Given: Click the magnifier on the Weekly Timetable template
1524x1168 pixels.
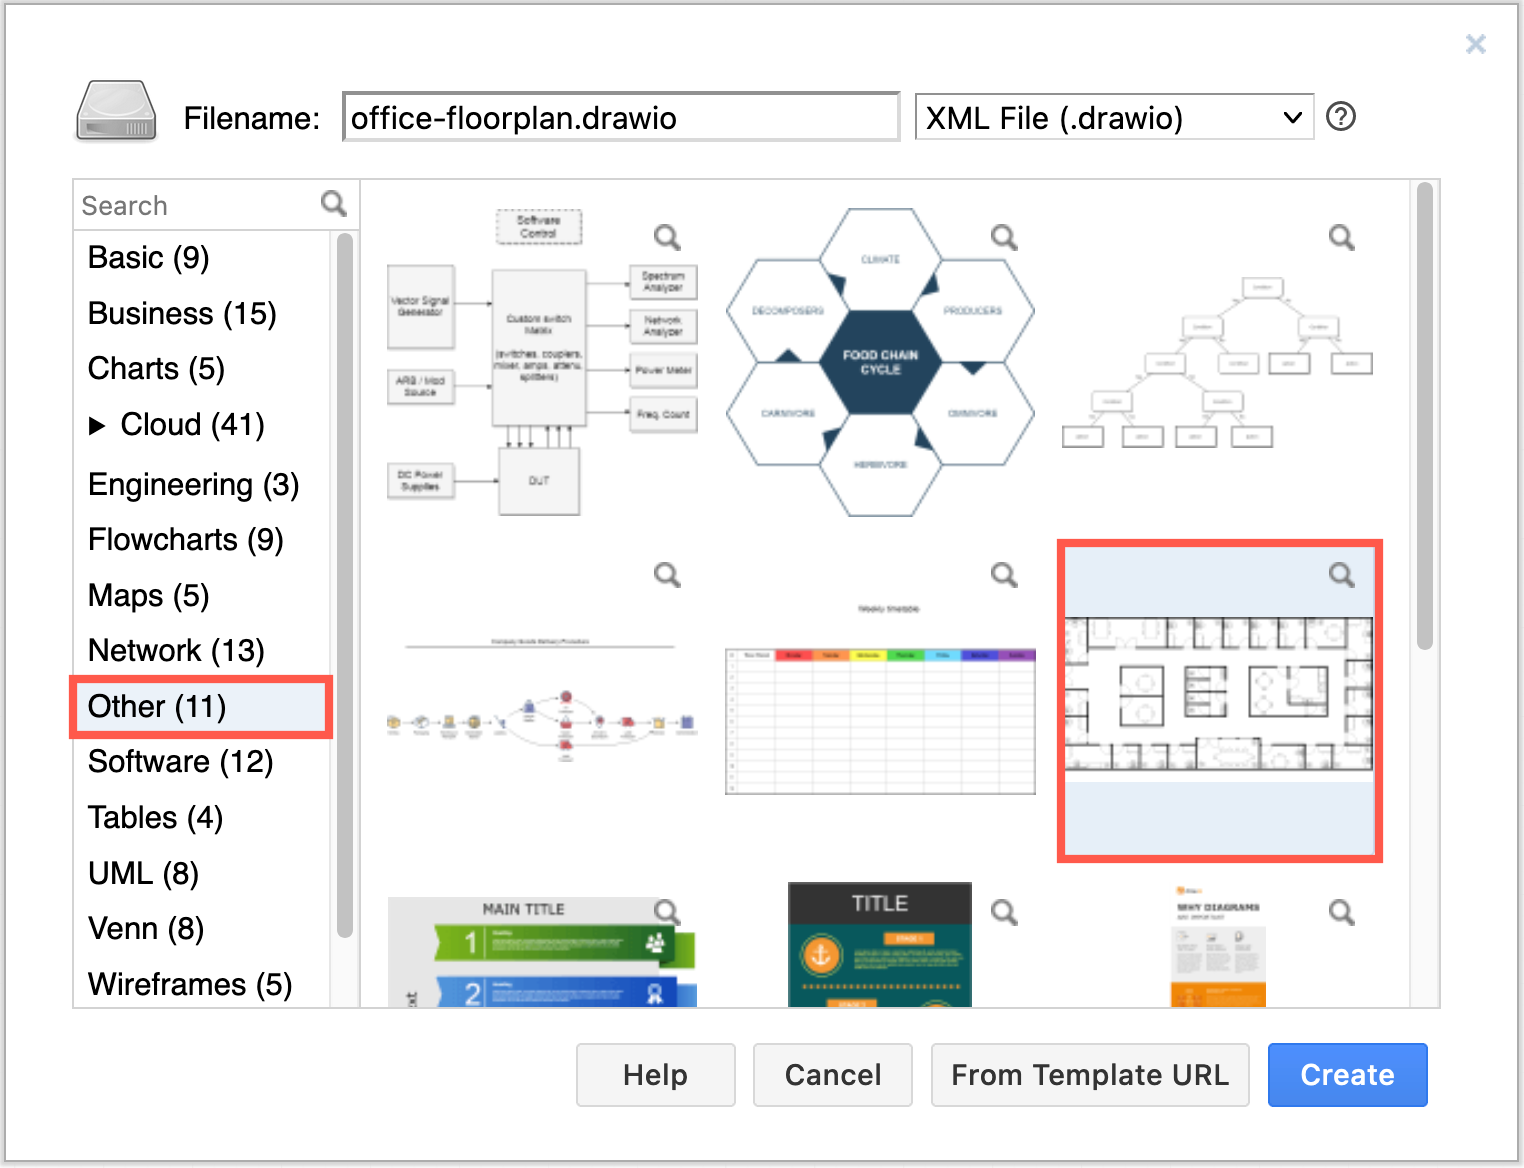Looking at the screenshot, I should 1004,576.
